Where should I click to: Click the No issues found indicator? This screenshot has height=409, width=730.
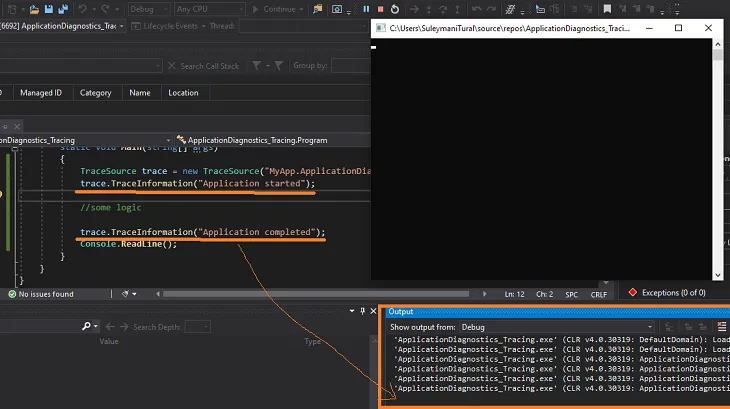click(41, 294)
